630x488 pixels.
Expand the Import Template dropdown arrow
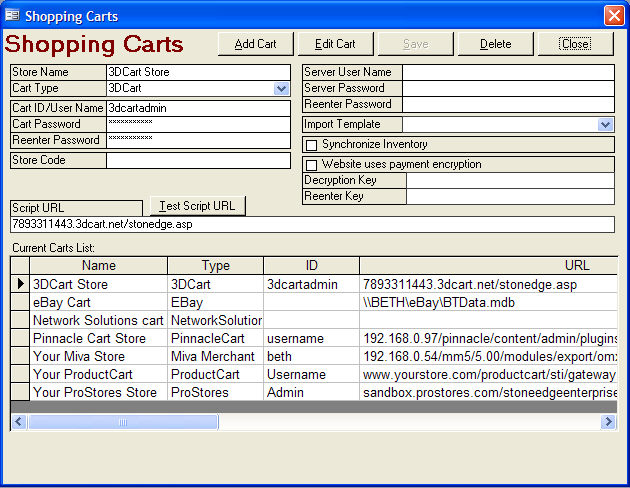pyautogui.click(x=605, y=125)
